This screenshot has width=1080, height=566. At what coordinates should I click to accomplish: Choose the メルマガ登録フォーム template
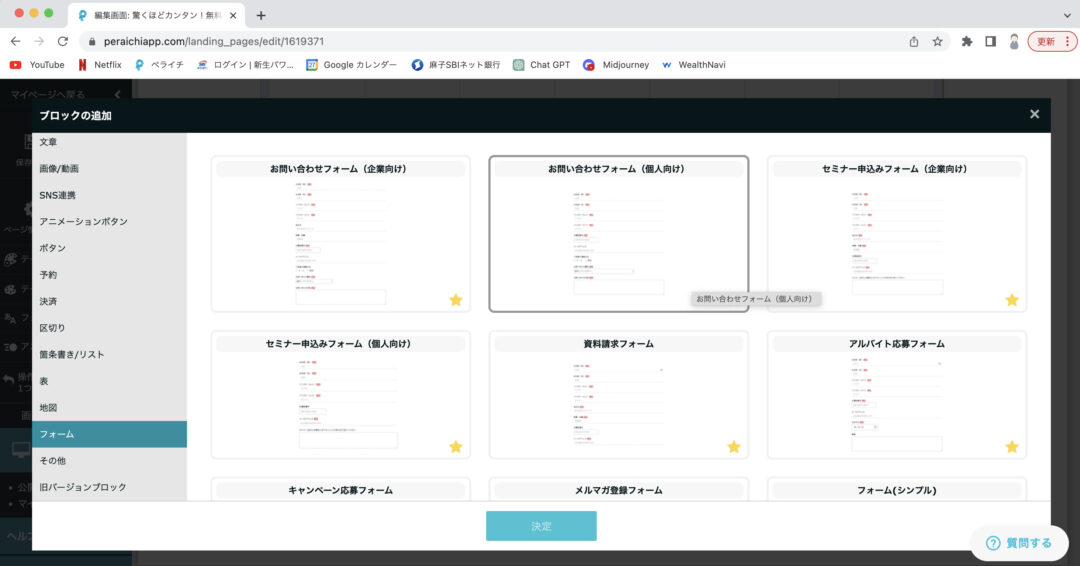[619, 490]
